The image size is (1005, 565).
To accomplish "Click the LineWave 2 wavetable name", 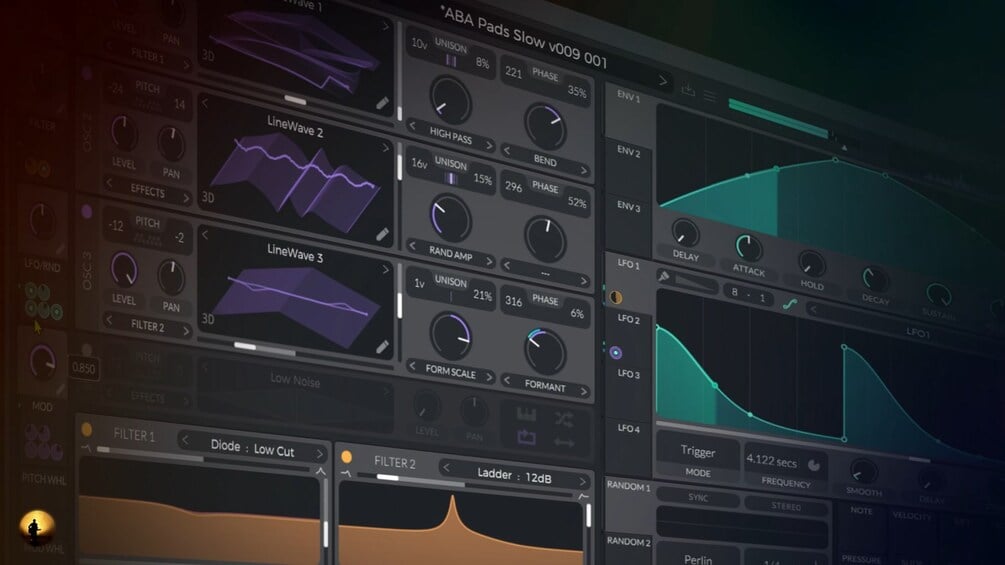I will pyautogui.click(x=295, y=127).
